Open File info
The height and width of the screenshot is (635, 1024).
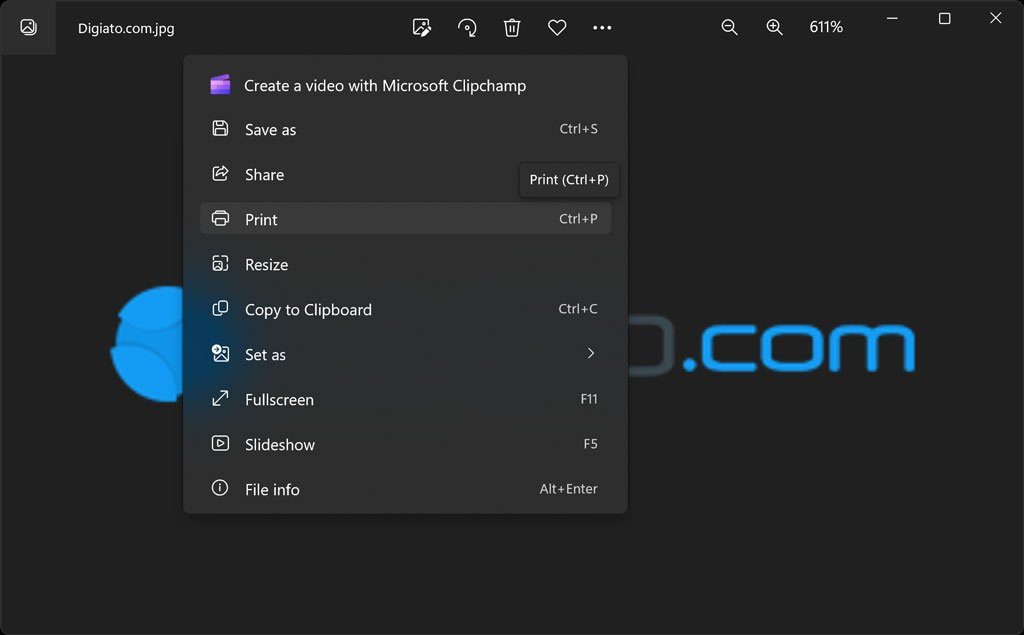(x=405, y=489)
